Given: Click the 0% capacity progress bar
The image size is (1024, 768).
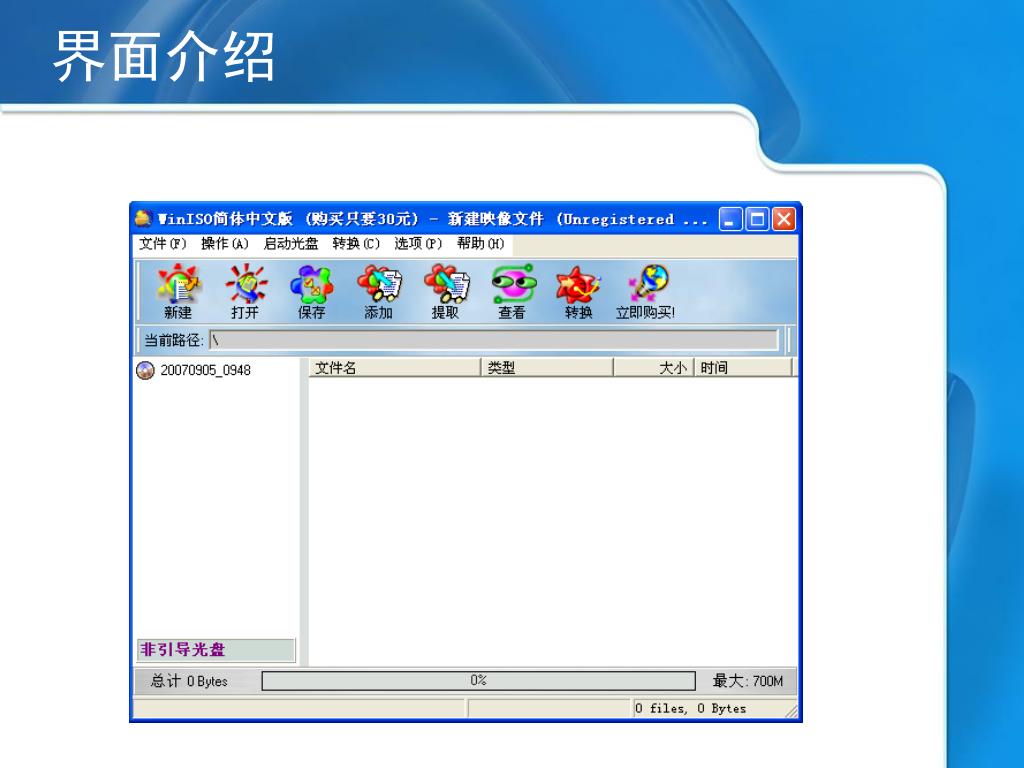Looking at the screenshot, I should click(x=479, y=681).
